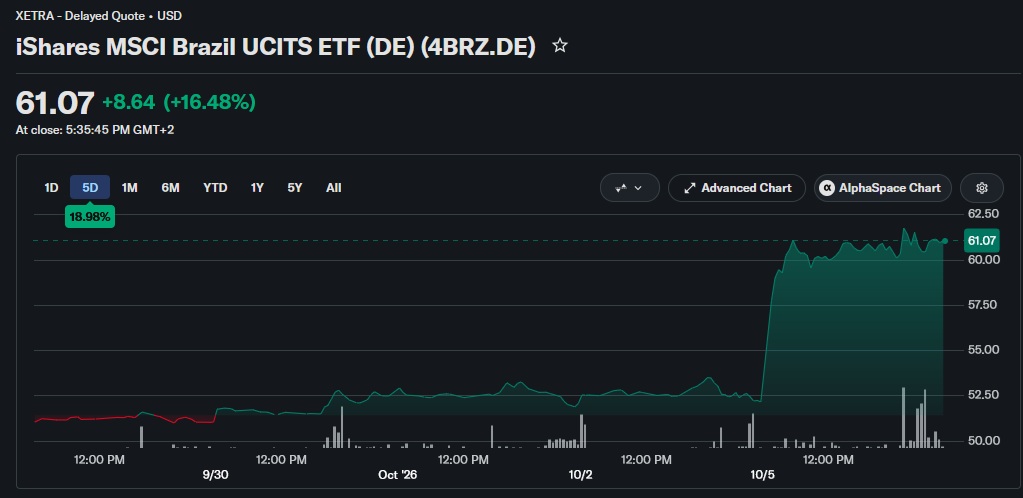Click the 62.50 price axis label
Image resolution: width=1023 pixels, height=498 pixels.
click(983, 214)
